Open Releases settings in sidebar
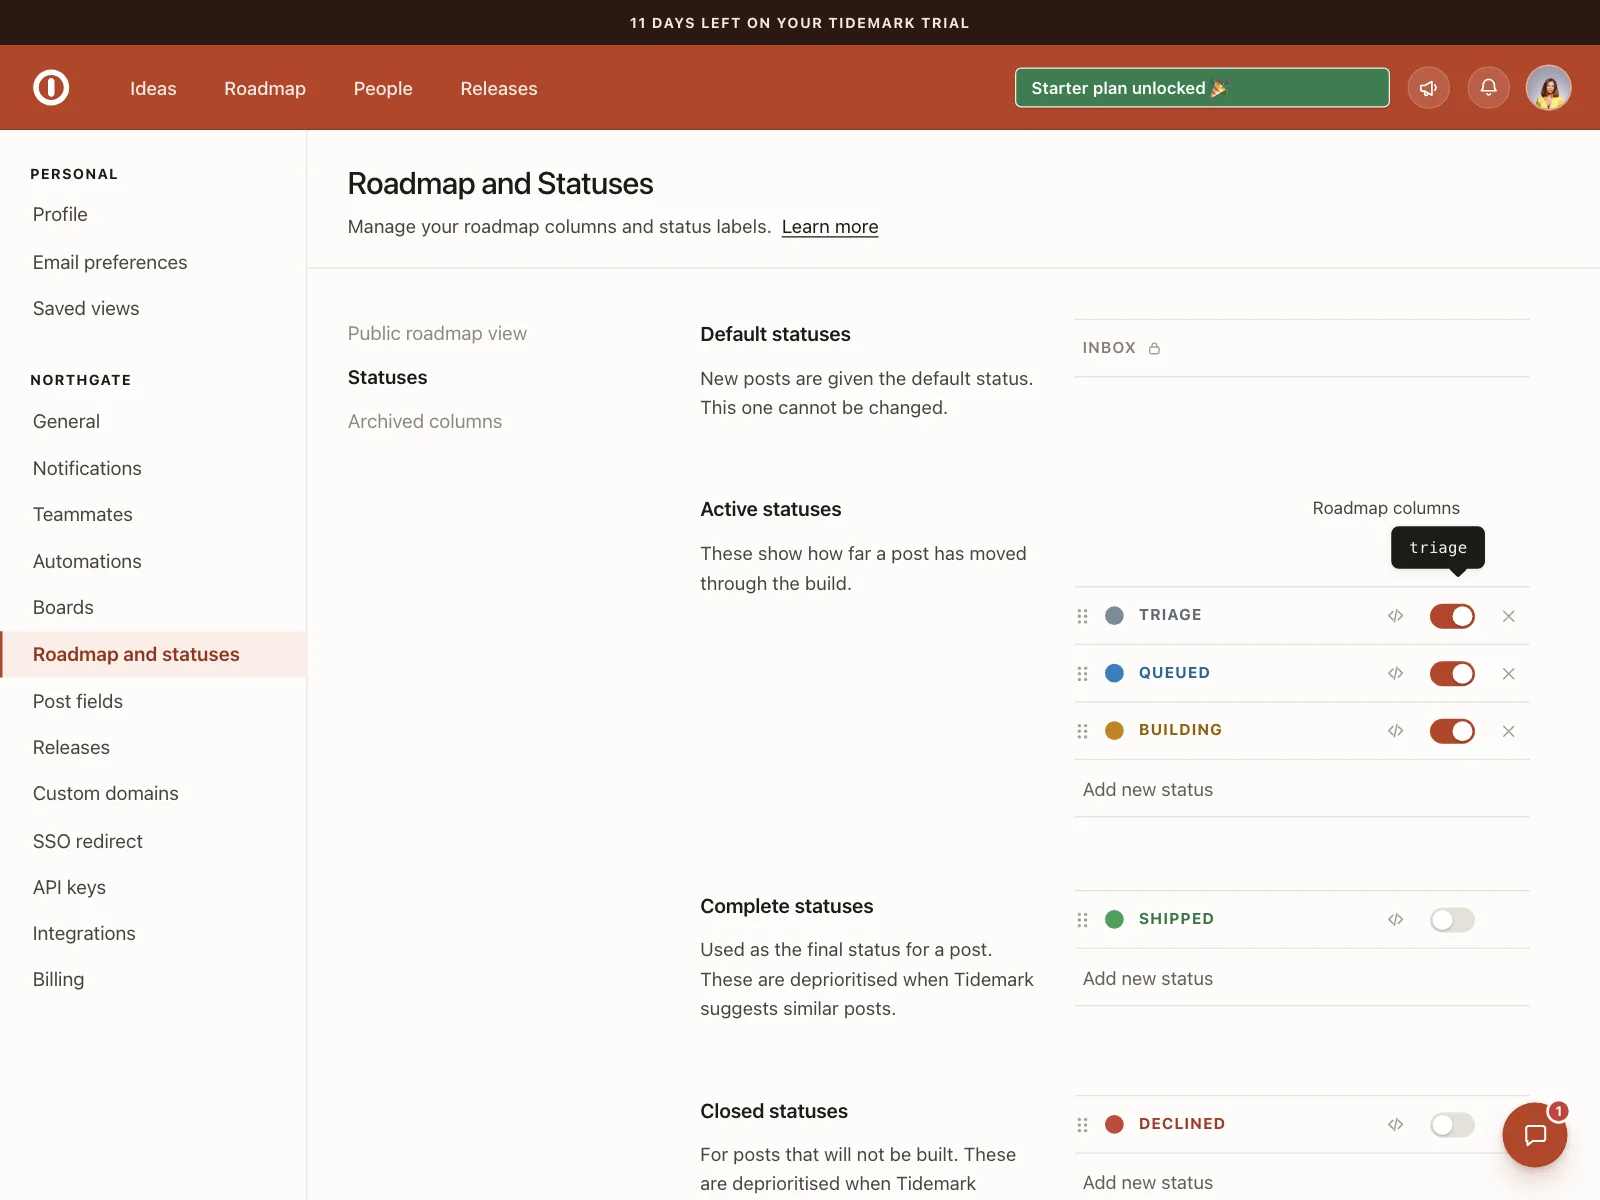The image size is (1600, 1200). (x=71, y=748)
